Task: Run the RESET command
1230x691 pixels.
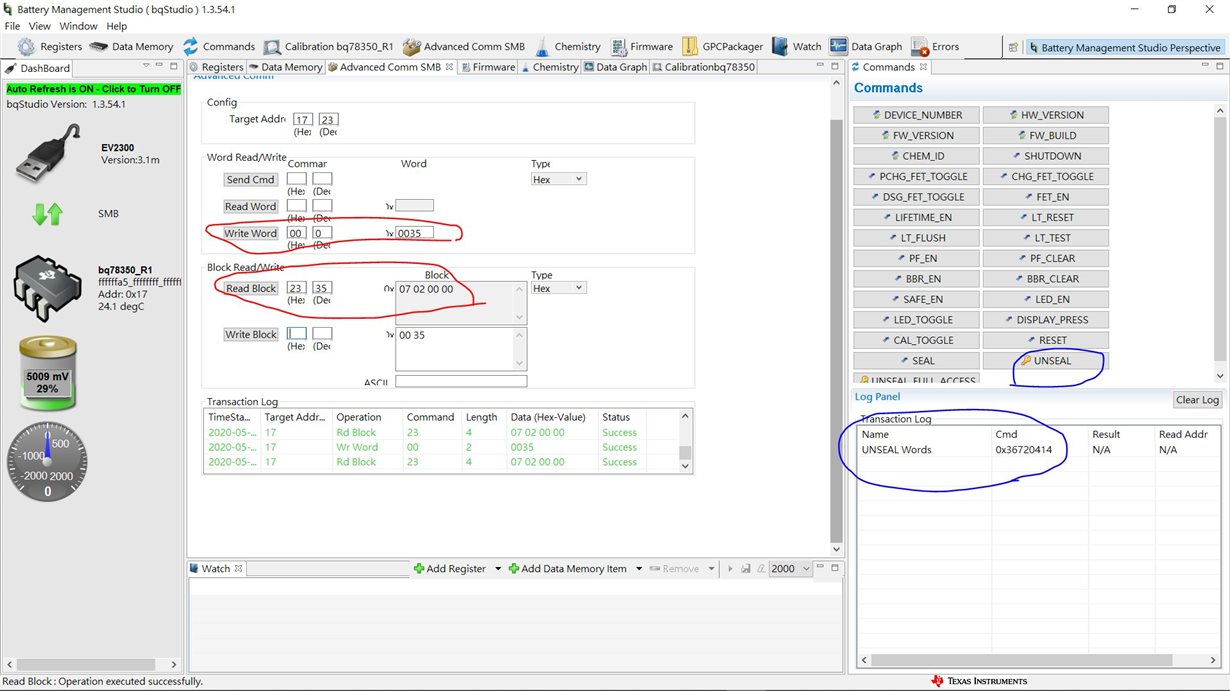Action: (x=1045, y=340)
